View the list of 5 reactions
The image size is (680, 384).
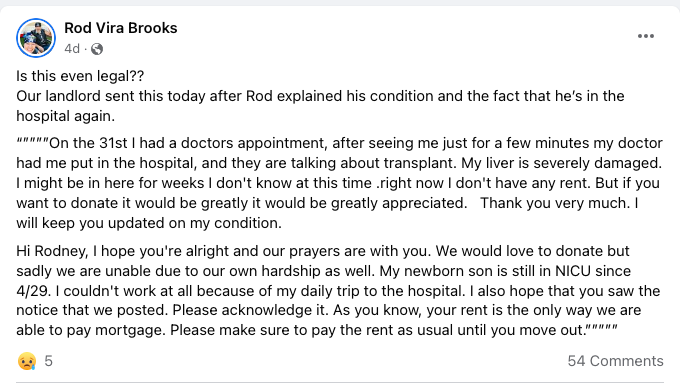pos(49,361)
